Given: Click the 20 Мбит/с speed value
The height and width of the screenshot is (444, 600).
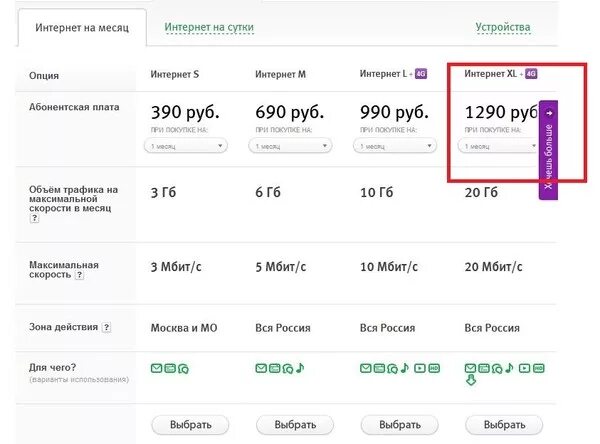Looking at the screenshot, I should (494, 267).
